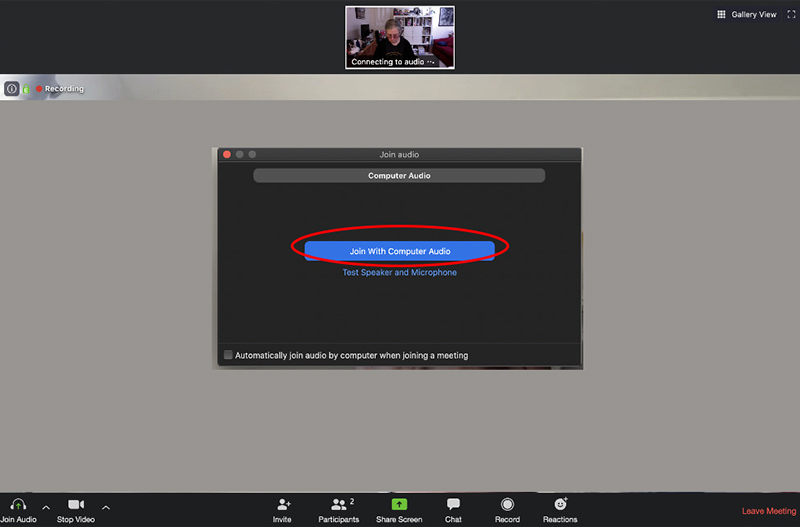The image size is (800, 527).
Task: Open Invite from the meeting toolbar
Action: (x=283, y=510)
